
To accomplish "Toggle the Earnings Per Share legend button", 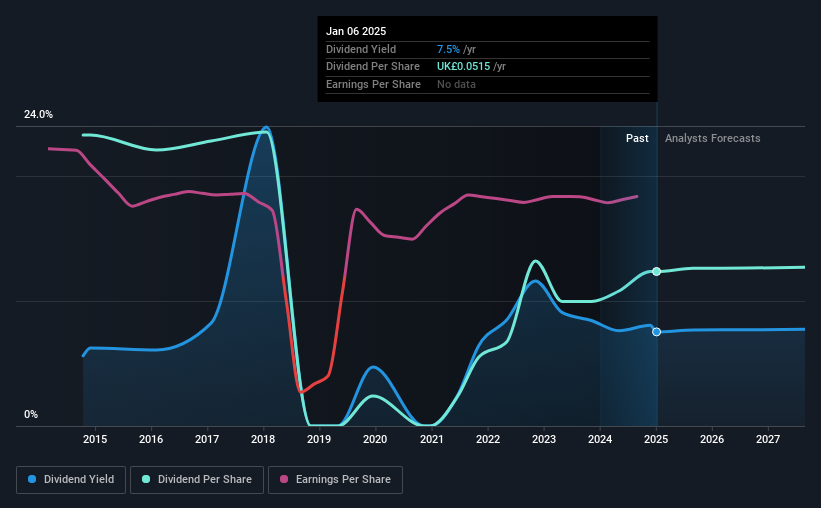I will [335, 480].
